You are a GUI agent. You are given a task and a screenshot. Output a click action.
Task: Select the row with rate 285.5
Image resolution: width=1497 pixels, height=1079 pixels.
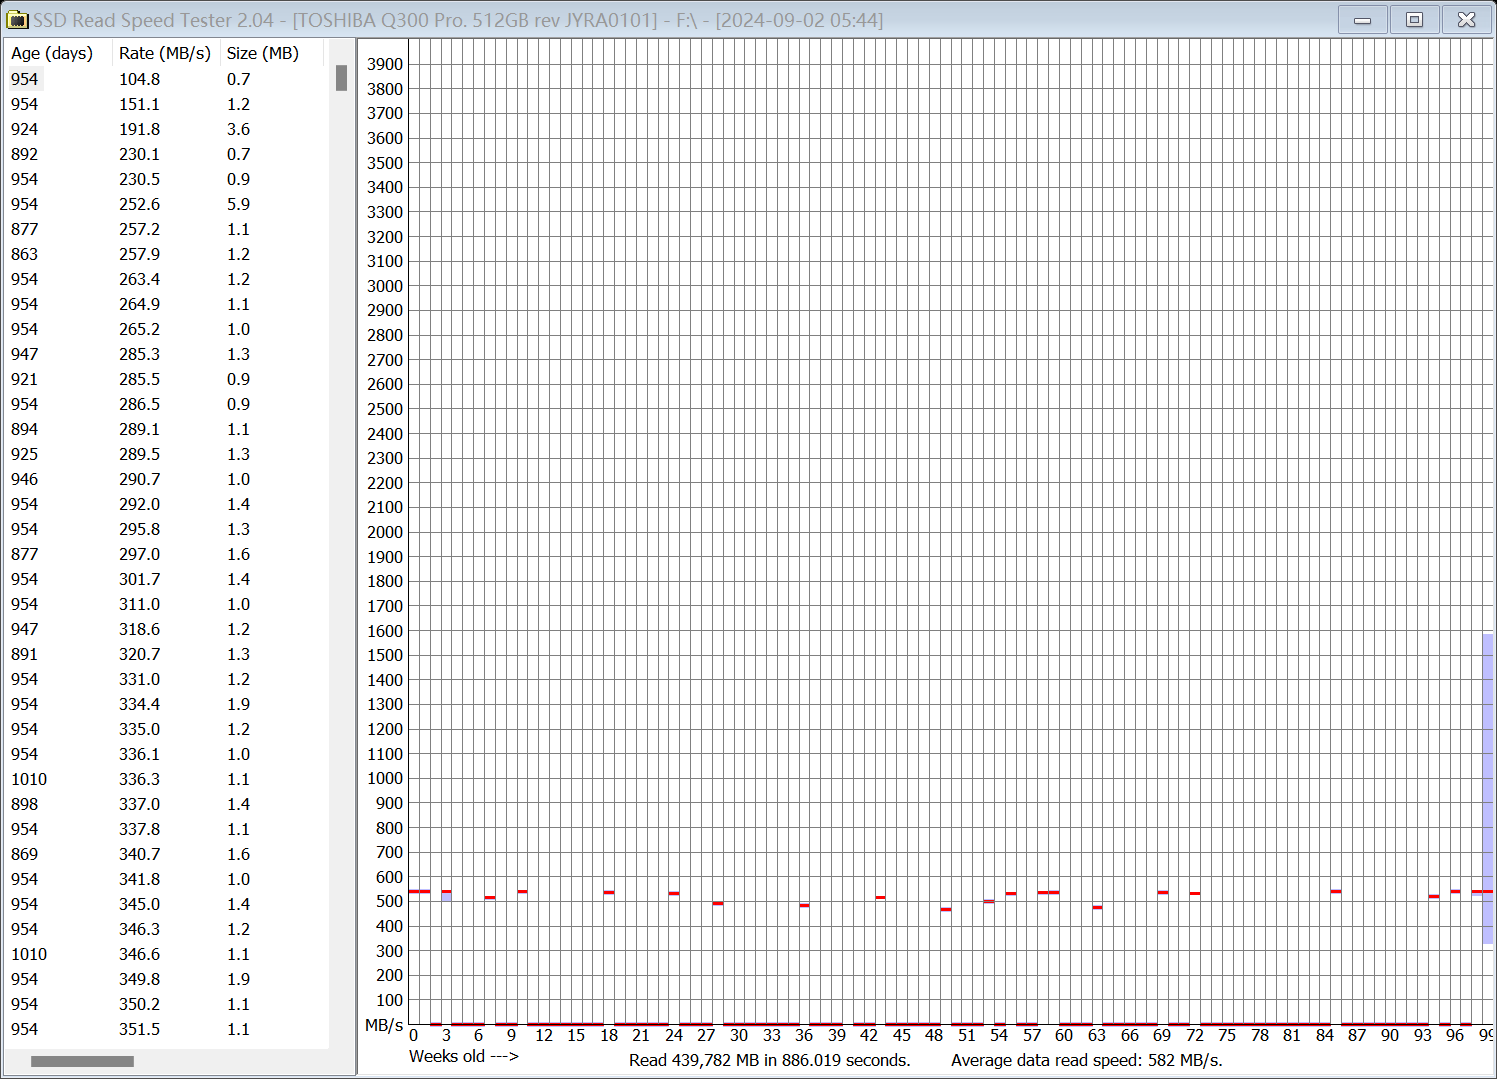pos(167,379)
